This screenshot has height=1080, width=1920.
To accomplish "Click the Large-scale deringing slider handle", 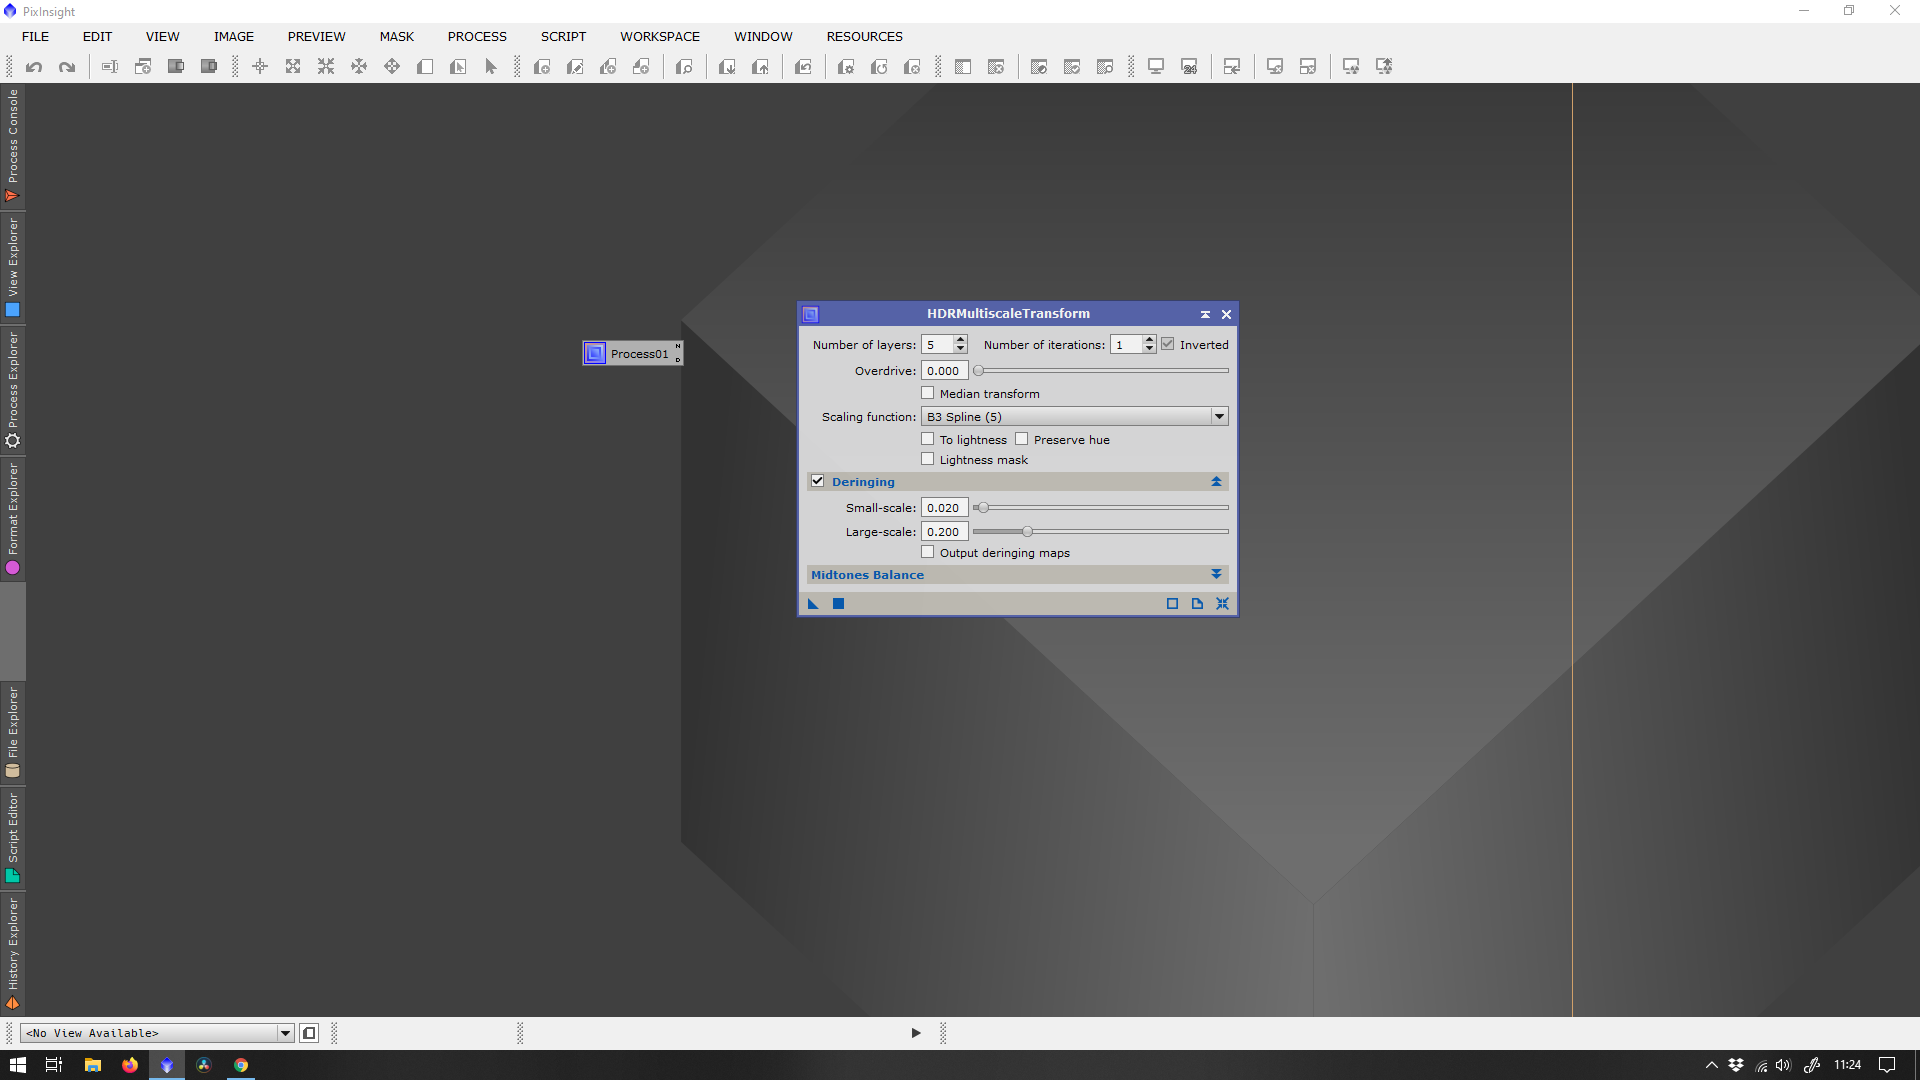I will pos(1027,532).
